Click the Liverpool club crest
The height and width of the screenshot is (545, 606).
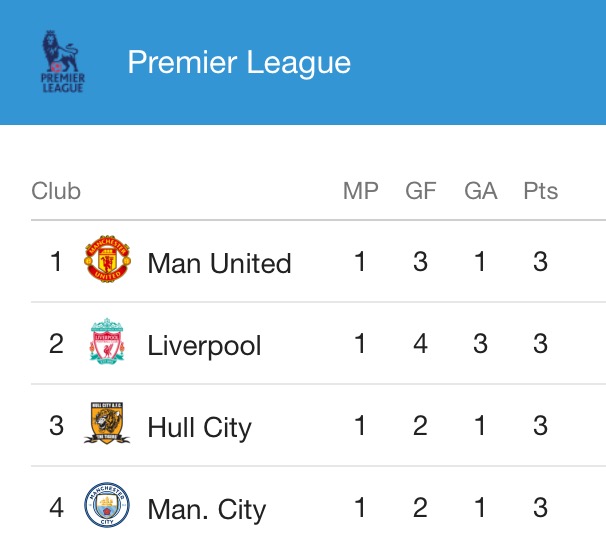point(107,341)
